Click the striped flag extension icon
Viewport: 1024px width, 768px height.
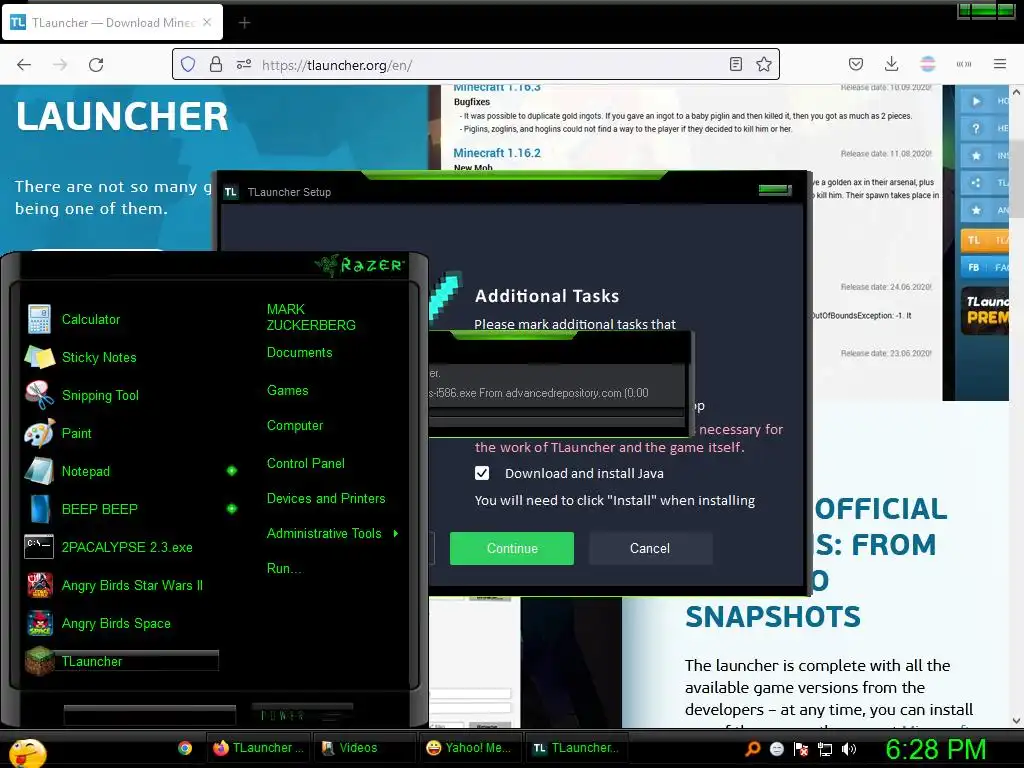click(928, 64)
